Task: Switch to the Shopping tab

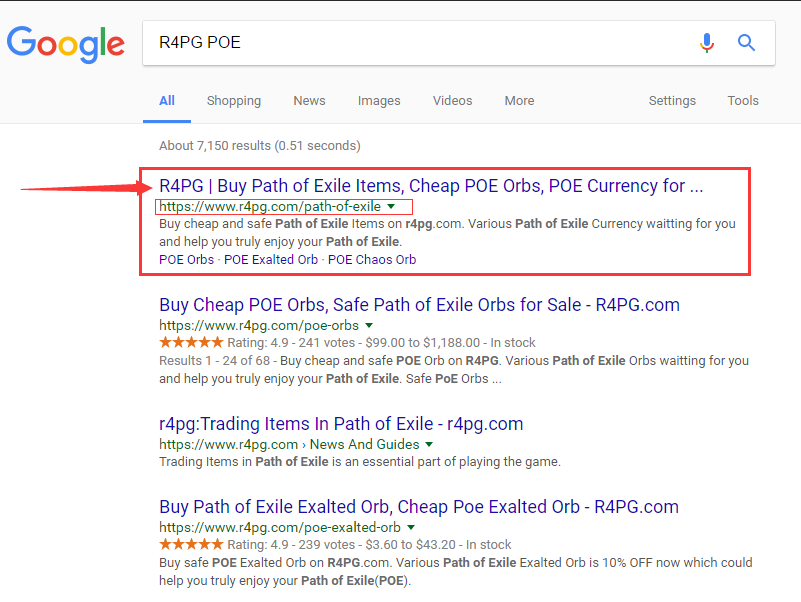Action: [233, 101]
